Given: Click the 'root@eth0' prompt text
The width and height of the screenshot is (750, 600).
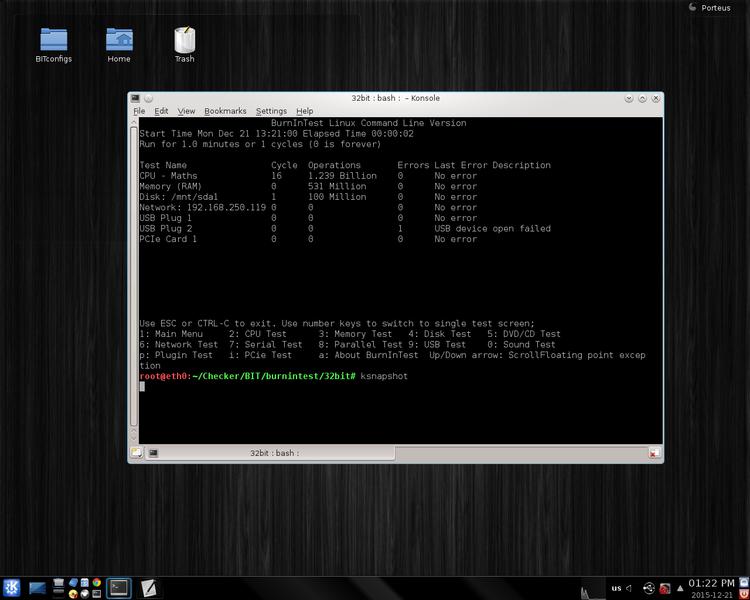Looking at the screenshot, I should (x=163, y=377).
